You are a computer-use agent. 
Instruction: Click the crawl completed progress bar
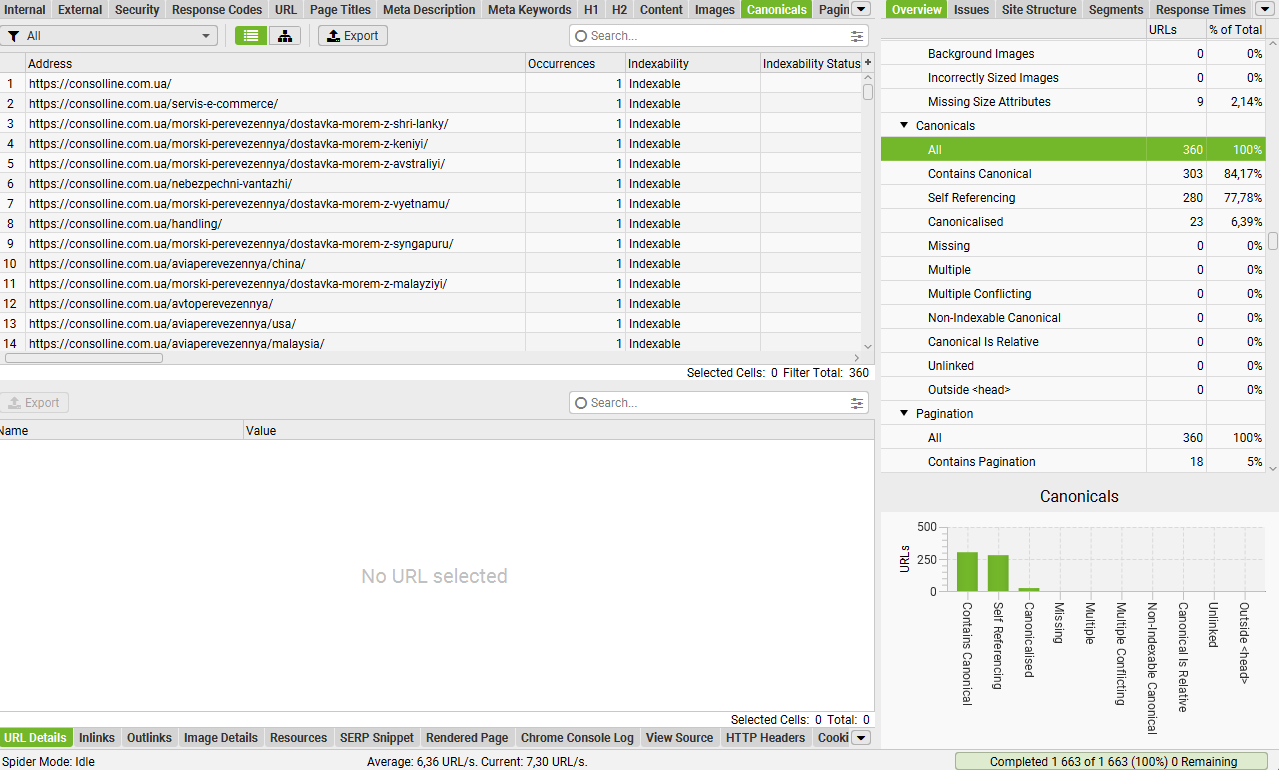[x=1112, y=761]
